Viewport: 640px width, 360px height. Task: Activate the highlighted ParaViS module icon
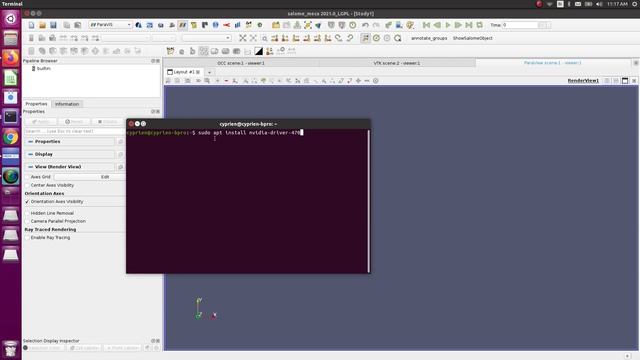pos(182,25)
